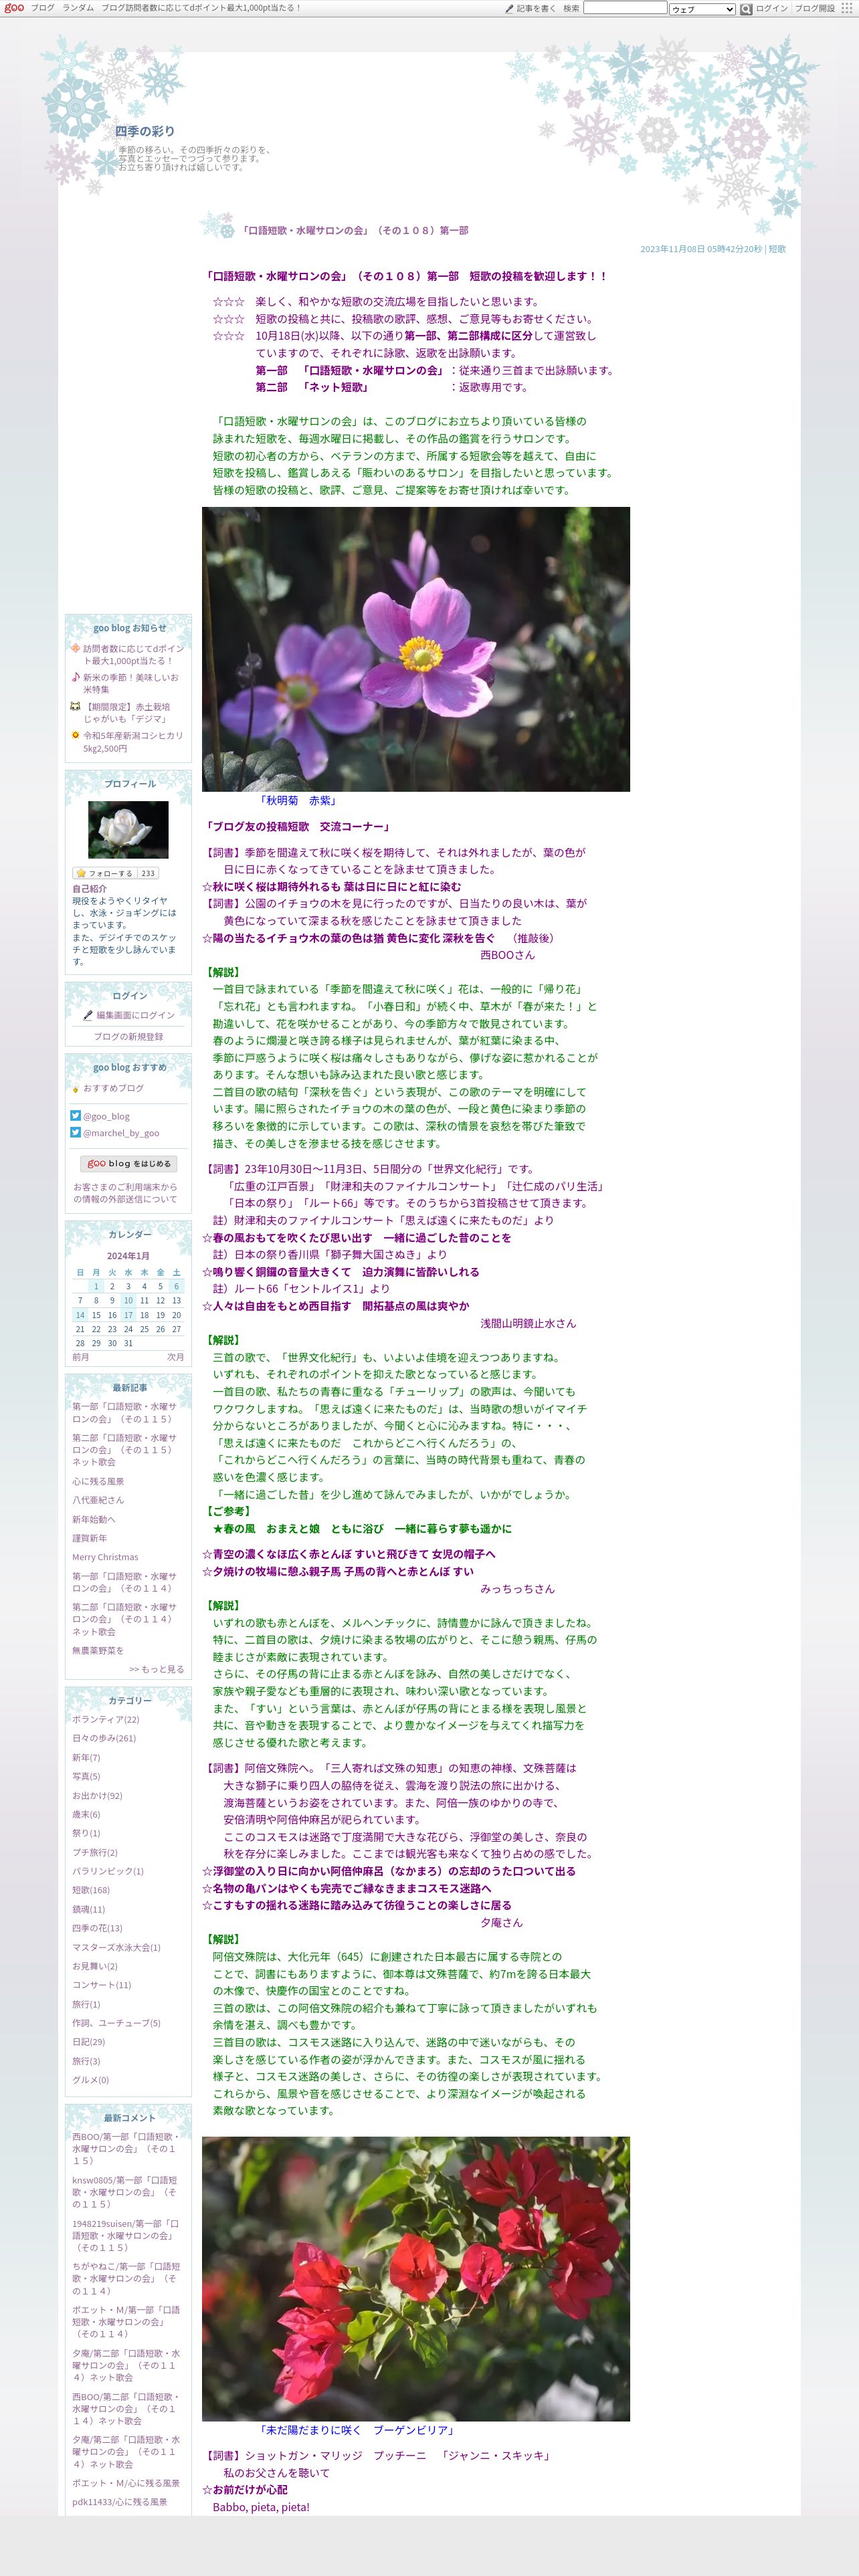Screen dimensions: 859x2576
Task: Open recent post 謹賀新年
Action: [89, 1538]
